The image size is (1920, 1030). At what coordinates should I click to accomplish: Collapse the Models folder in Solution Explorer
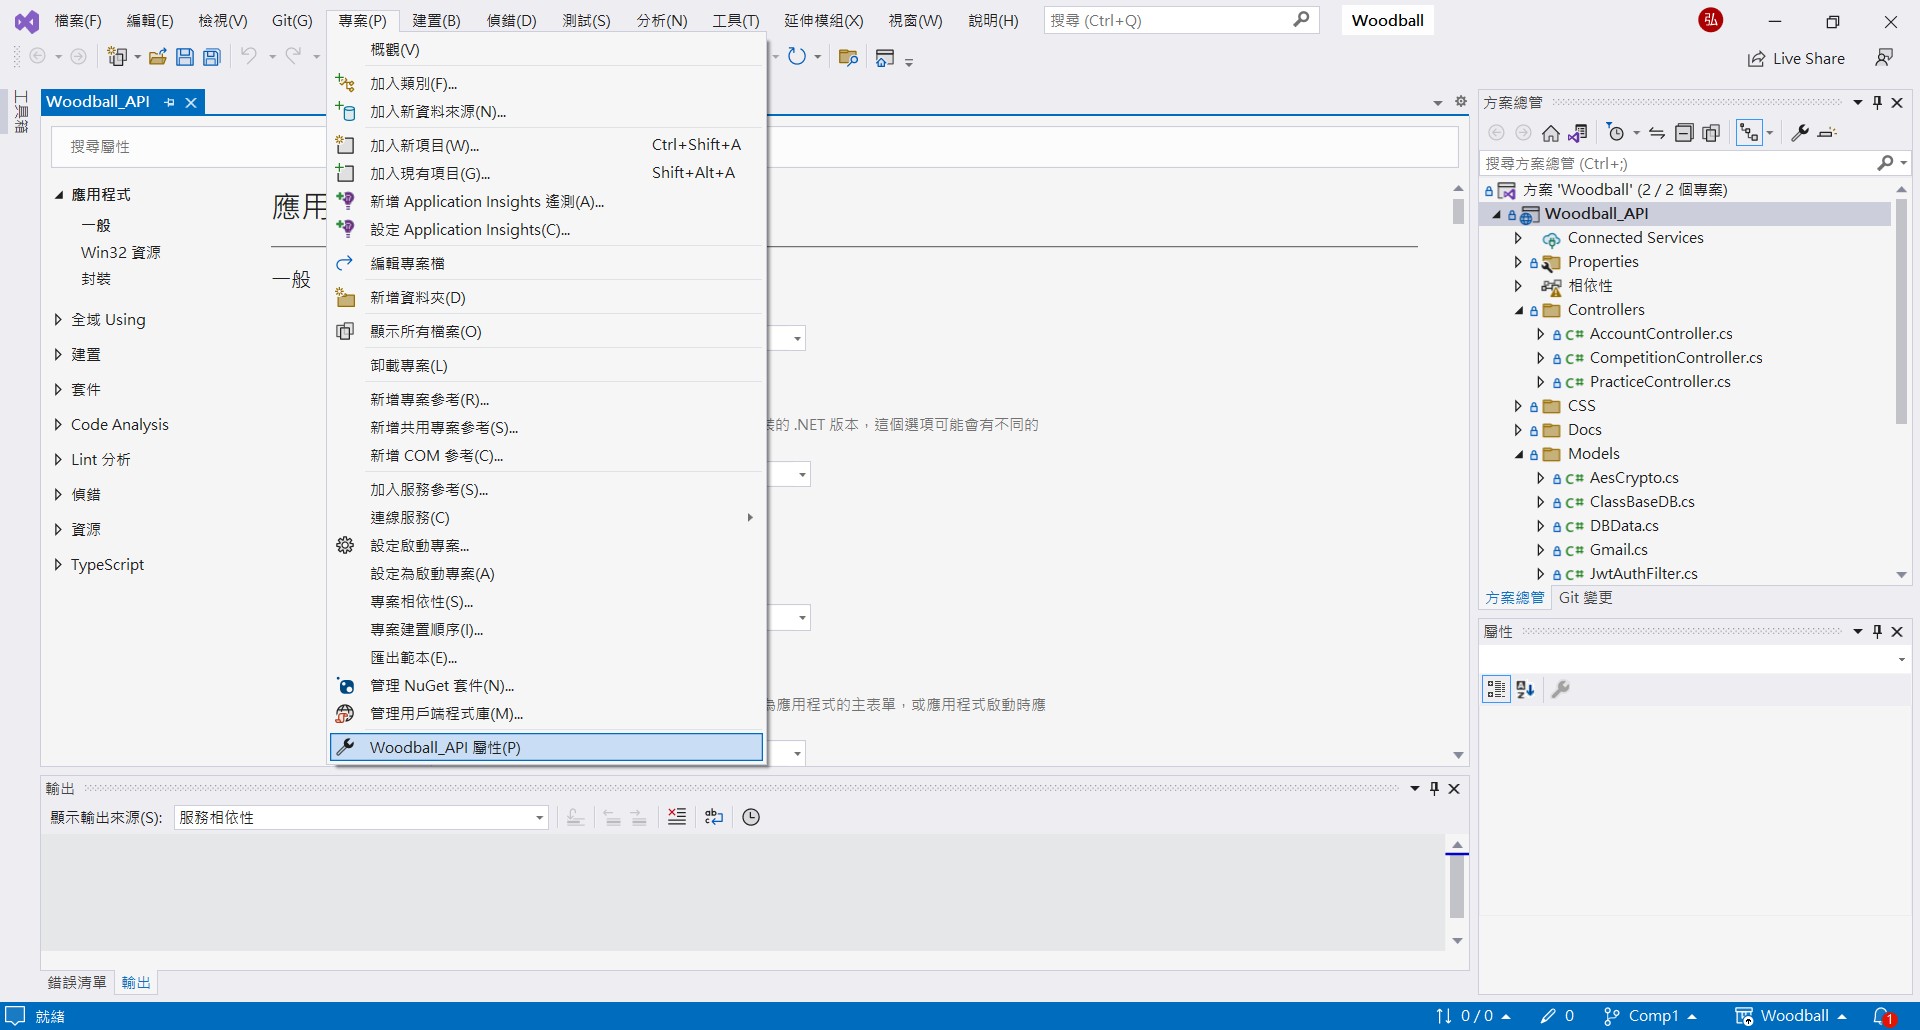point(1519,454)
